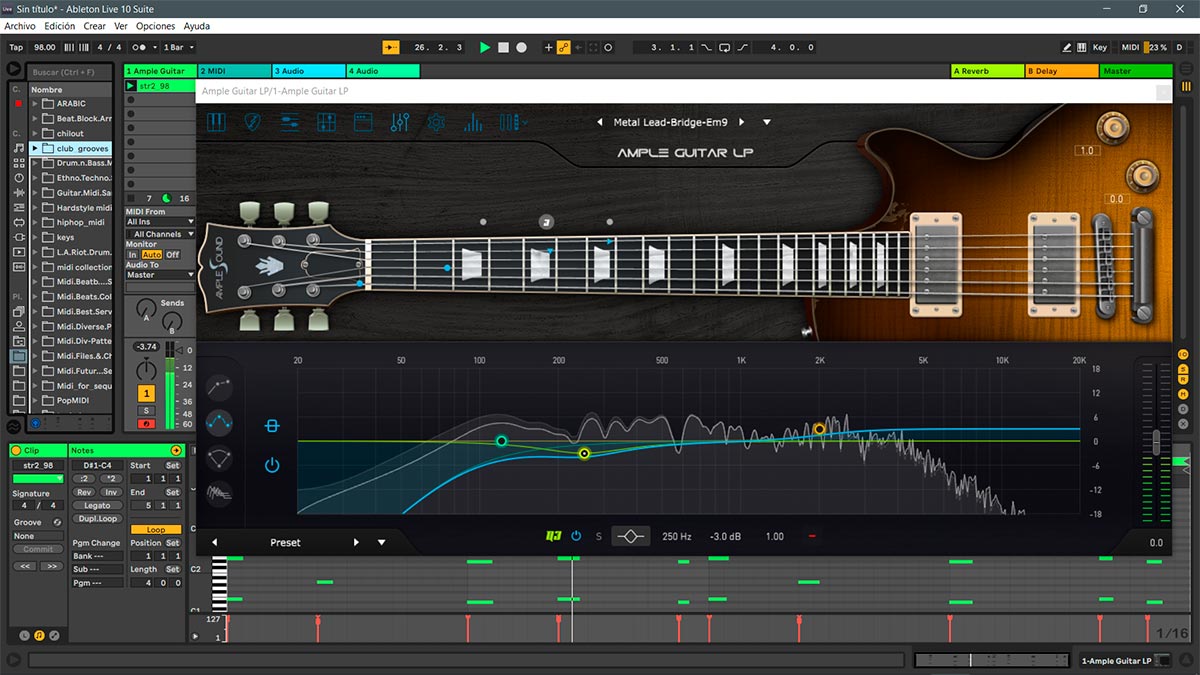Set Monitor to Off
Viewport: 1200px width, 675px height.
tap(172, 255)
